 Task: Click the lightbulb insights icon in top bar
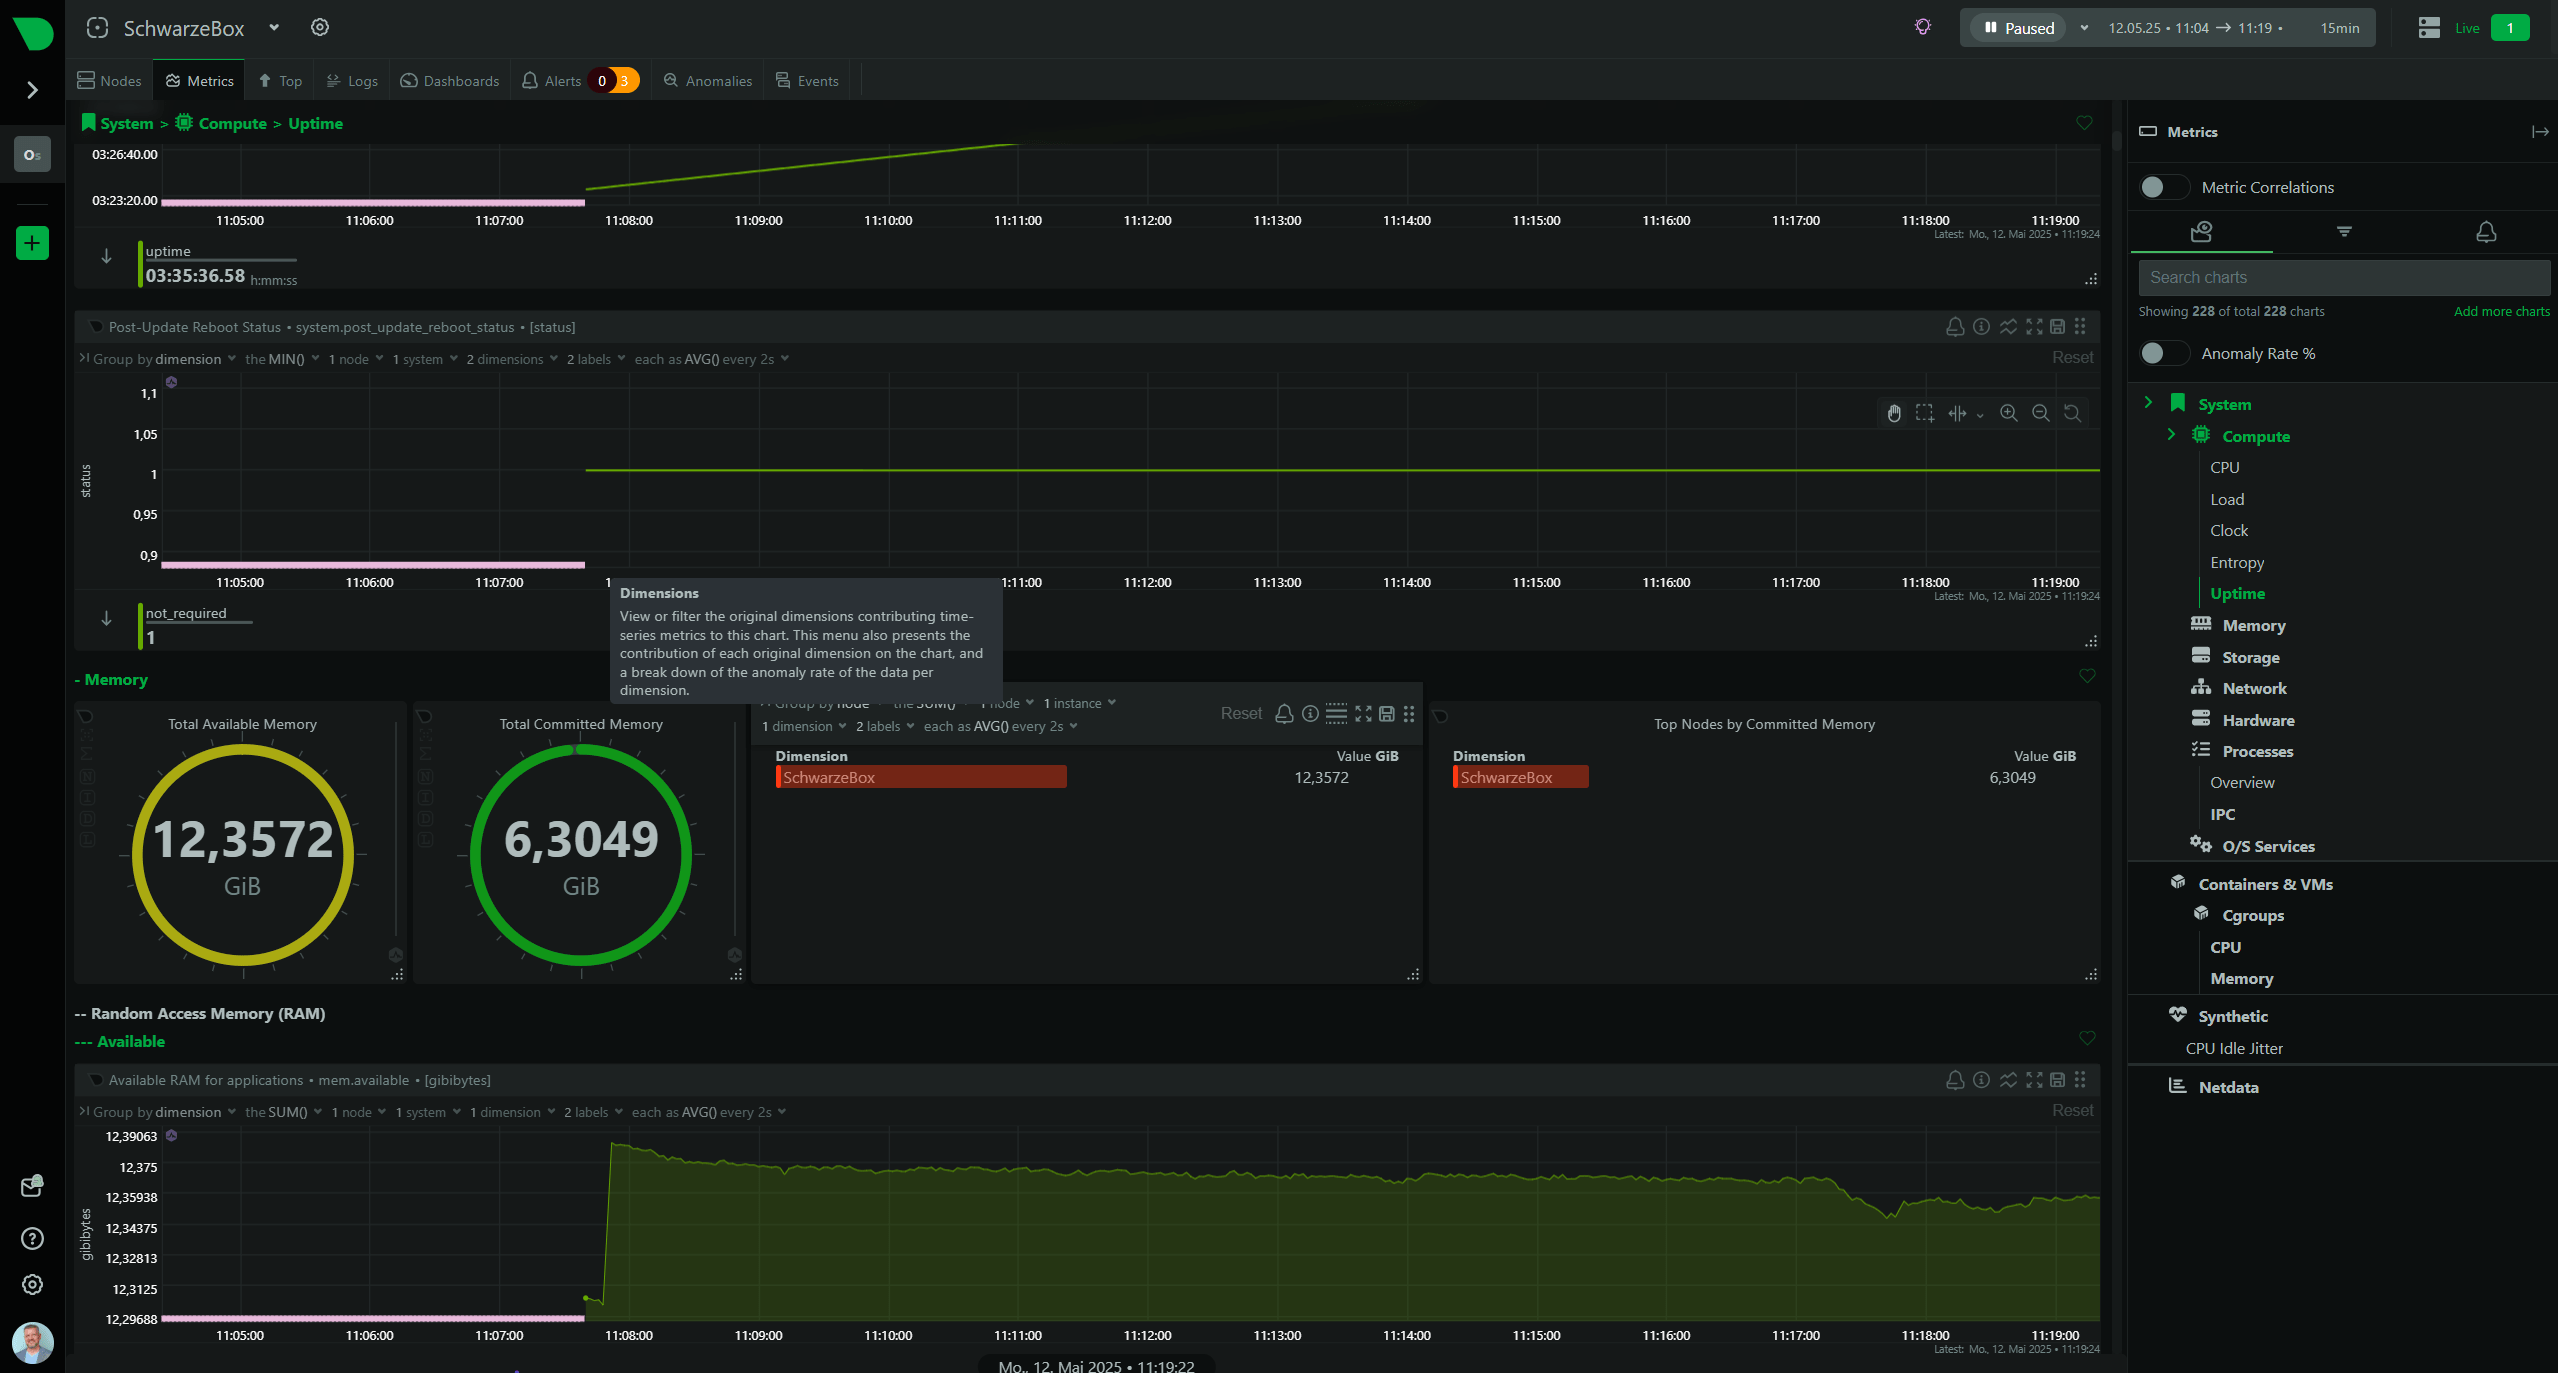click(1922, 27)
